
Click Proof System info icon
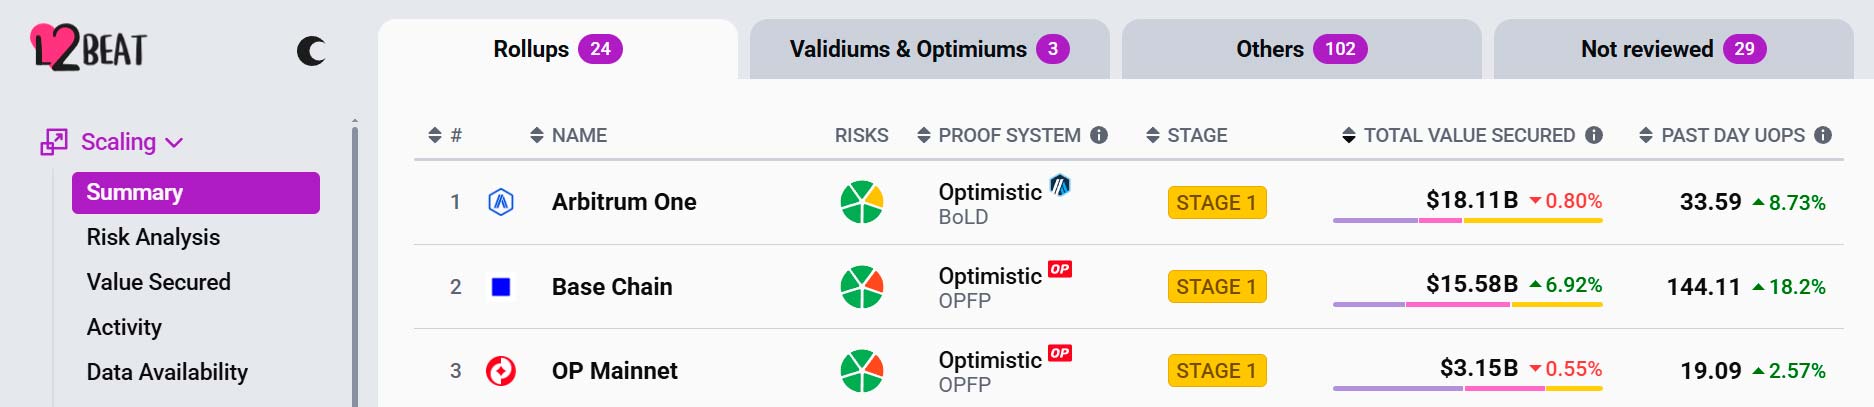1099,135
